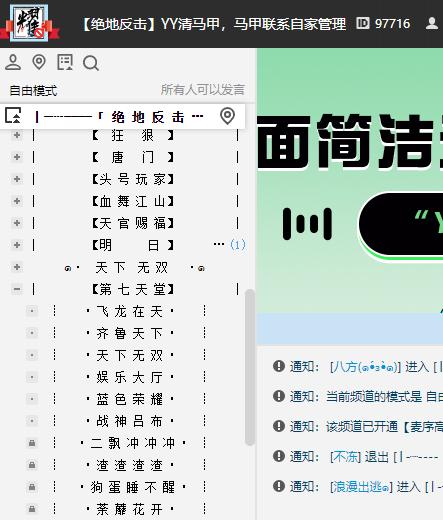443x520 pixels.
Task: Click the alert icon beside 当前频道的模式 notice
Action: click(x=279, y=396)
